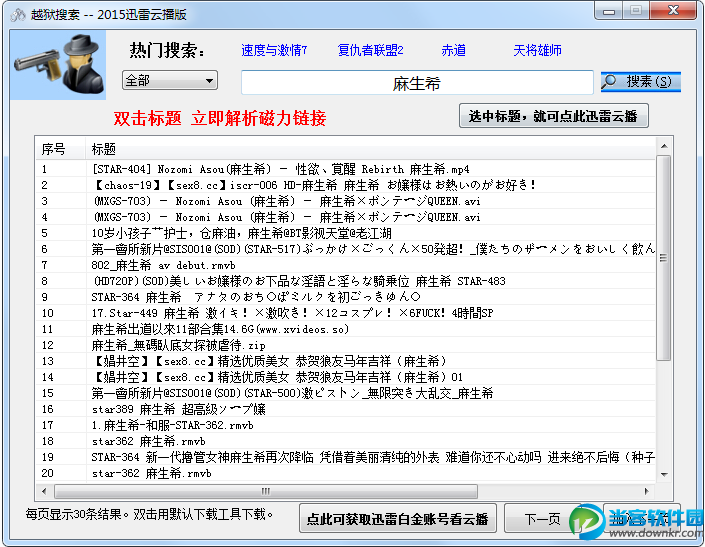Click the list's scroll down arrow
Screen dimensions: 705x547
click(664, 475)
